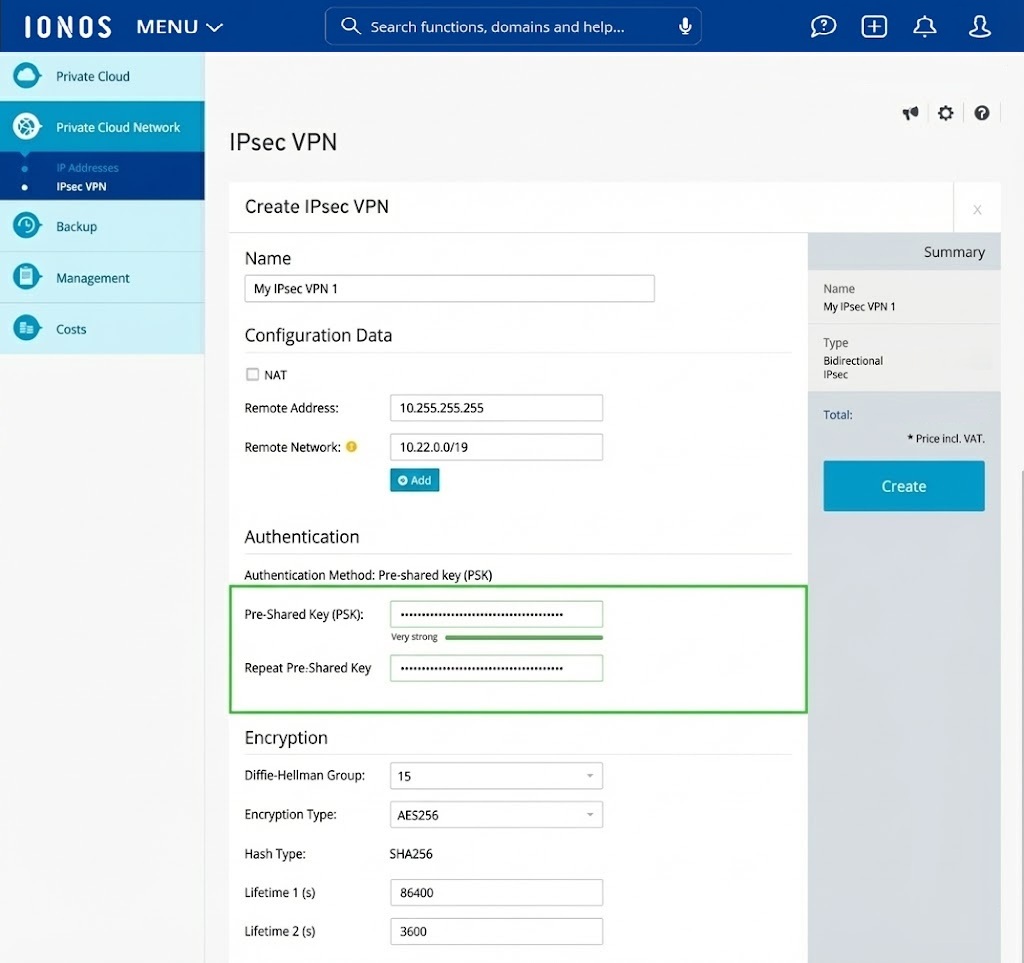
Task: Click the Add button below Remote Network
Action: (x=414, y=480)
